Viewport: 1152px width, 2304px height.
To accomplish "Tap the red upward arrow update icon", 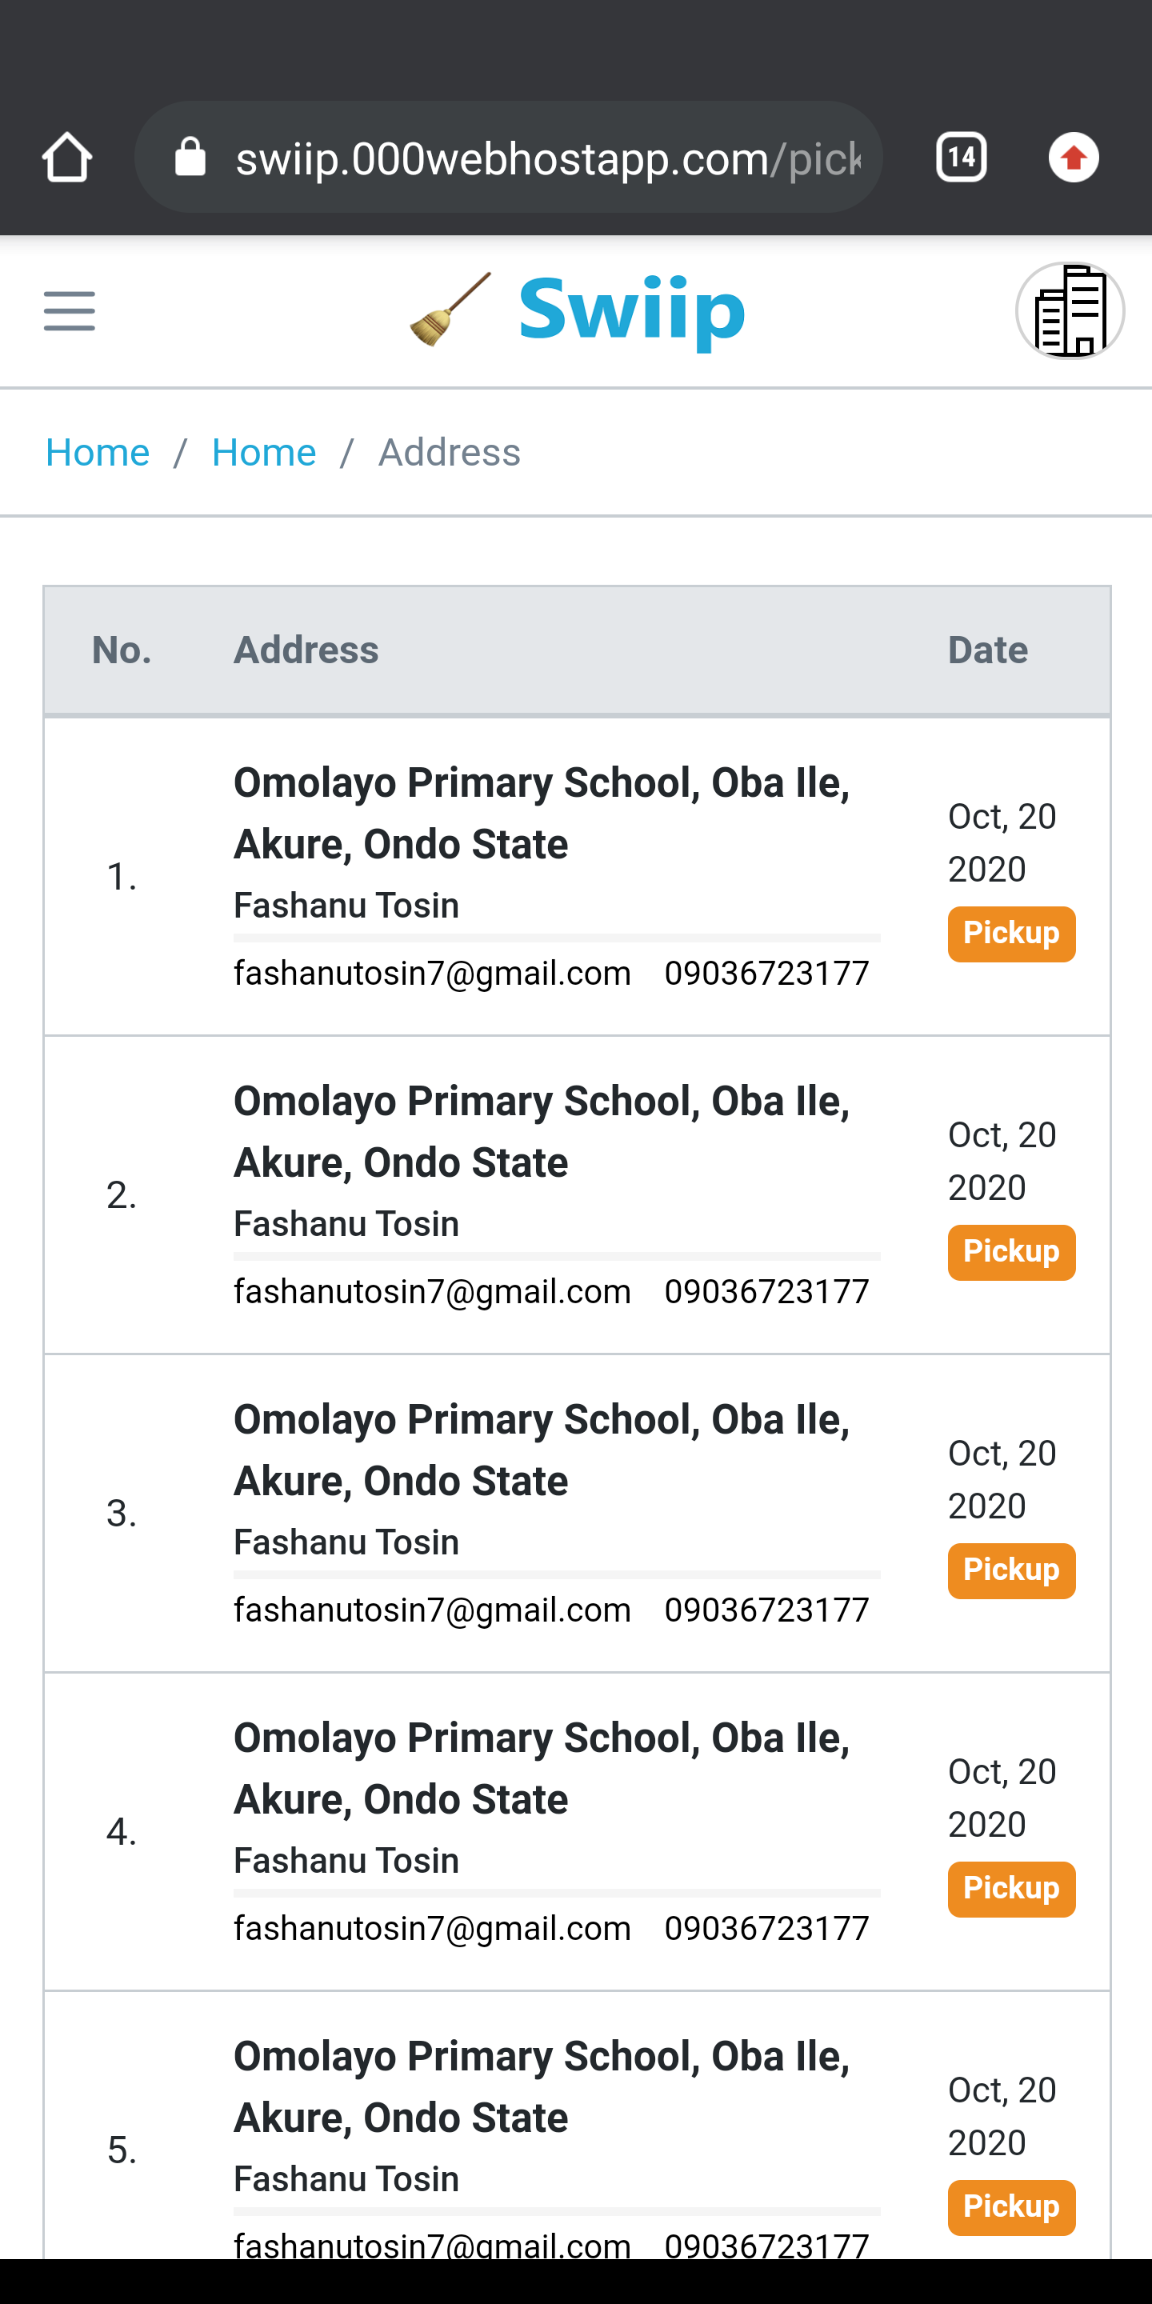I will (1073, 158).
